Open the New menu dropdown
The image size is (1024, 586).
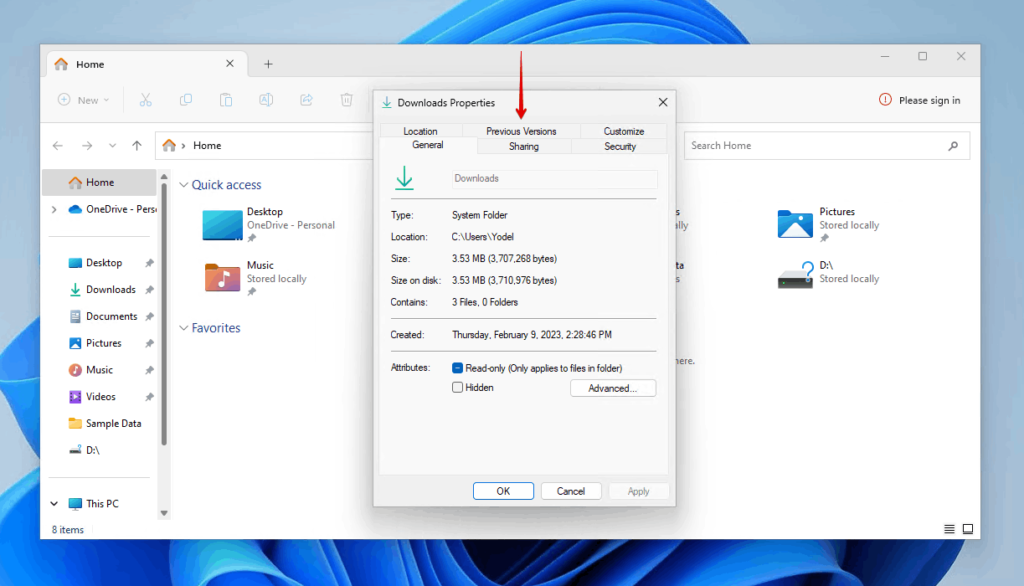[84, 100]
